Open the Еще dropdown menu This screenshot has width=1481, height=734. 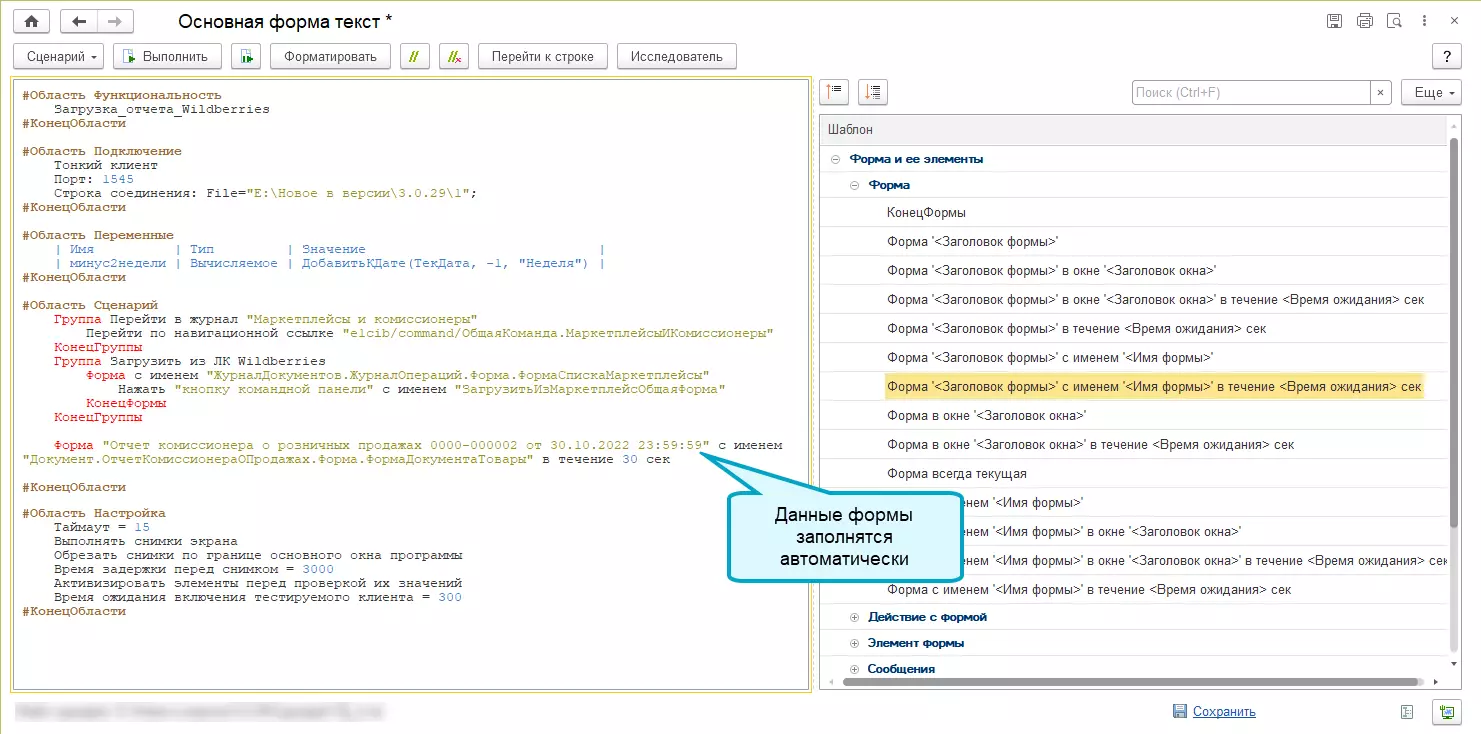[1430, 92]
